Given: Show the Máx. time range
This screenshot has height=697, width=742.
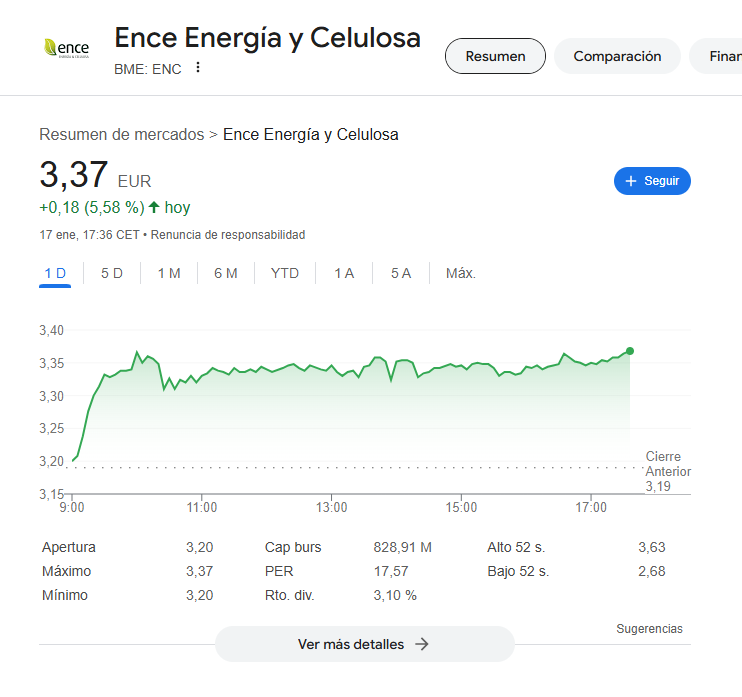Looking at the screenshot, I should pyautogui.click(x=461, y=274).
